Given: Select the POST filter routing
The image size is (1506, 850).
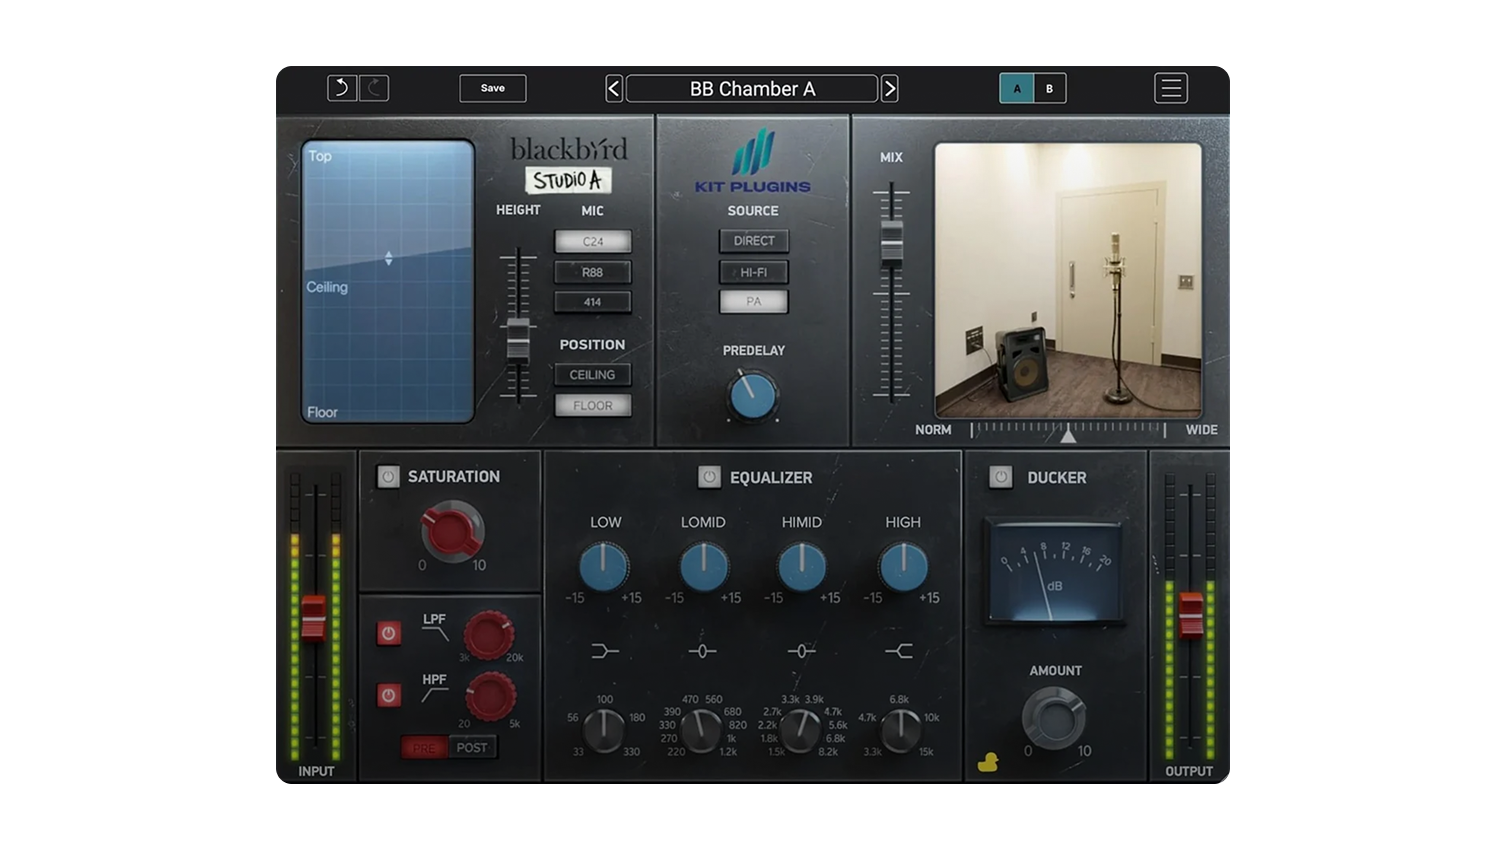Looking at the screenshot, I should (472, 747).
